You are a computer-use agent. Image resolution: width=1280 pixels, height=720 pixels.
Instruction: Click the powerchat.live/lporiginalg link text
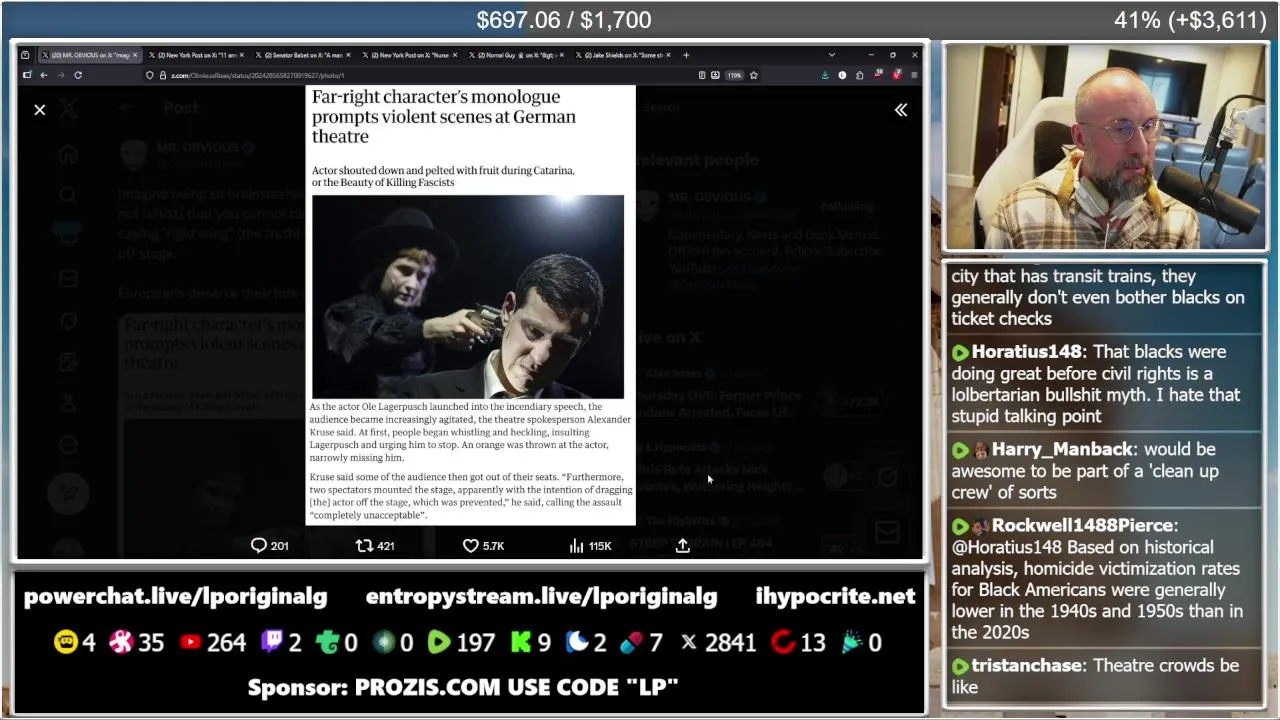[175, 597]
